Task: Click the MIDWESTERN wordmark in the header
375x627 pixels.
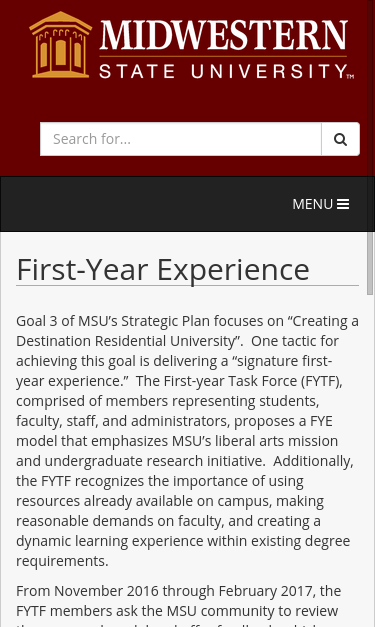Action: pyautogui.click(x=223, y=35)
